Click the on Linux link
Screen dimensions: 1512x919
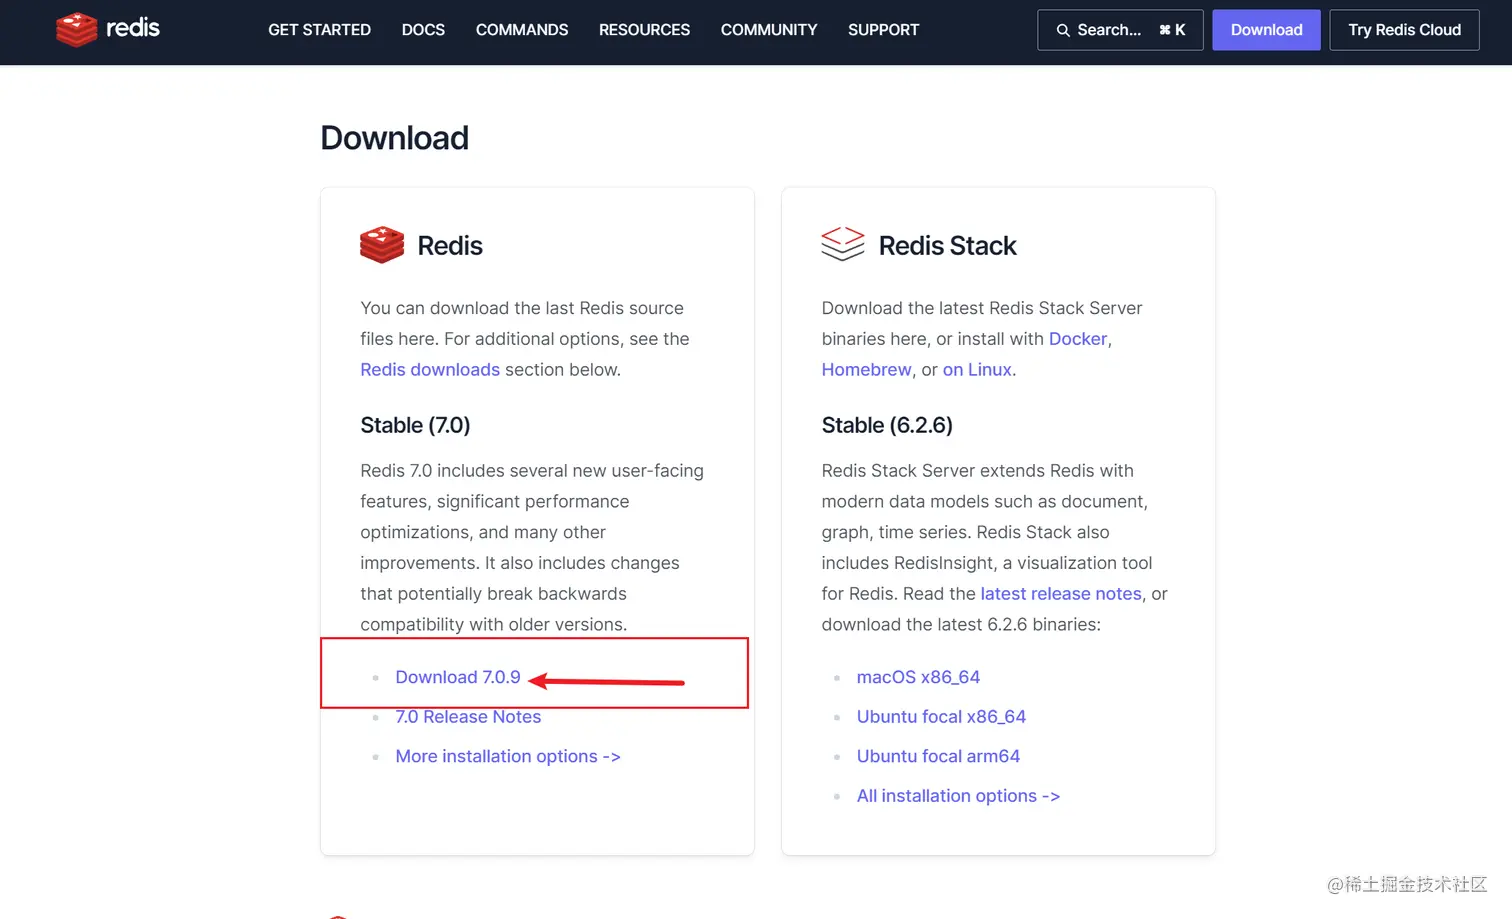click(977, 369)
